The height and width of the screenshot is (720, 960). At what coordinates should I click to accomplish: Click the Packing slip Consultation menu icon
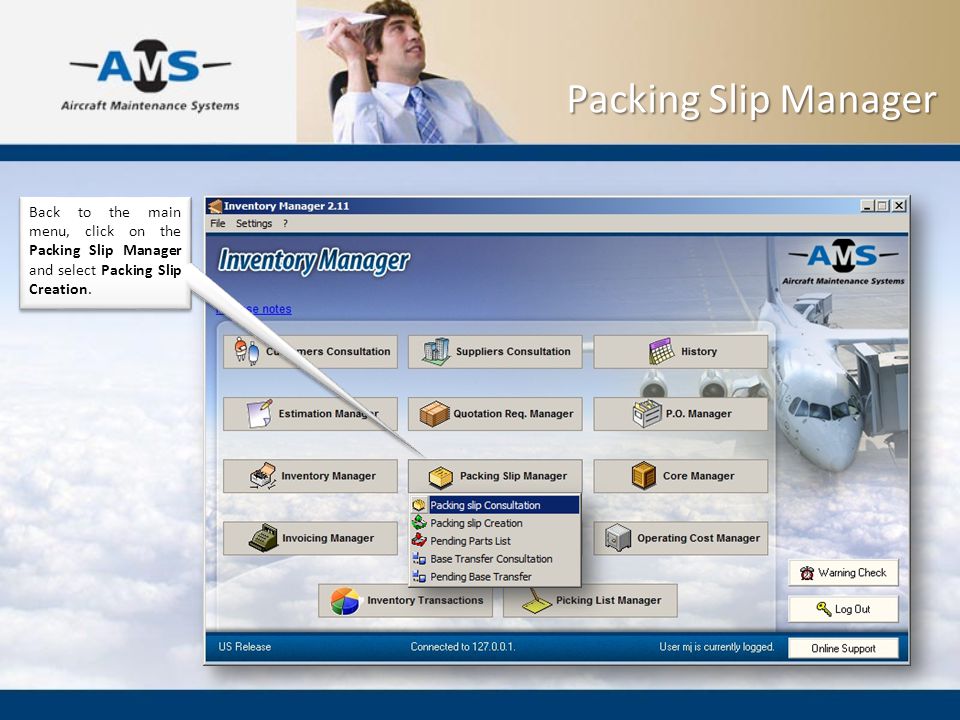pos(419,505)
